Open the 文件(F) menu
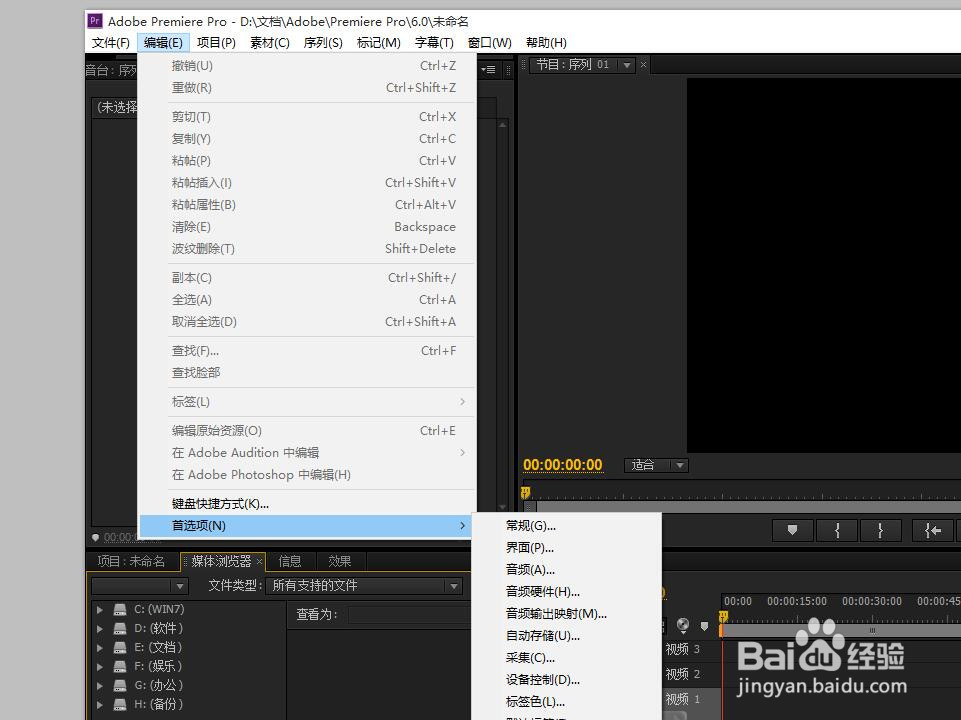 pyautogui.click(x=111, y=42)
